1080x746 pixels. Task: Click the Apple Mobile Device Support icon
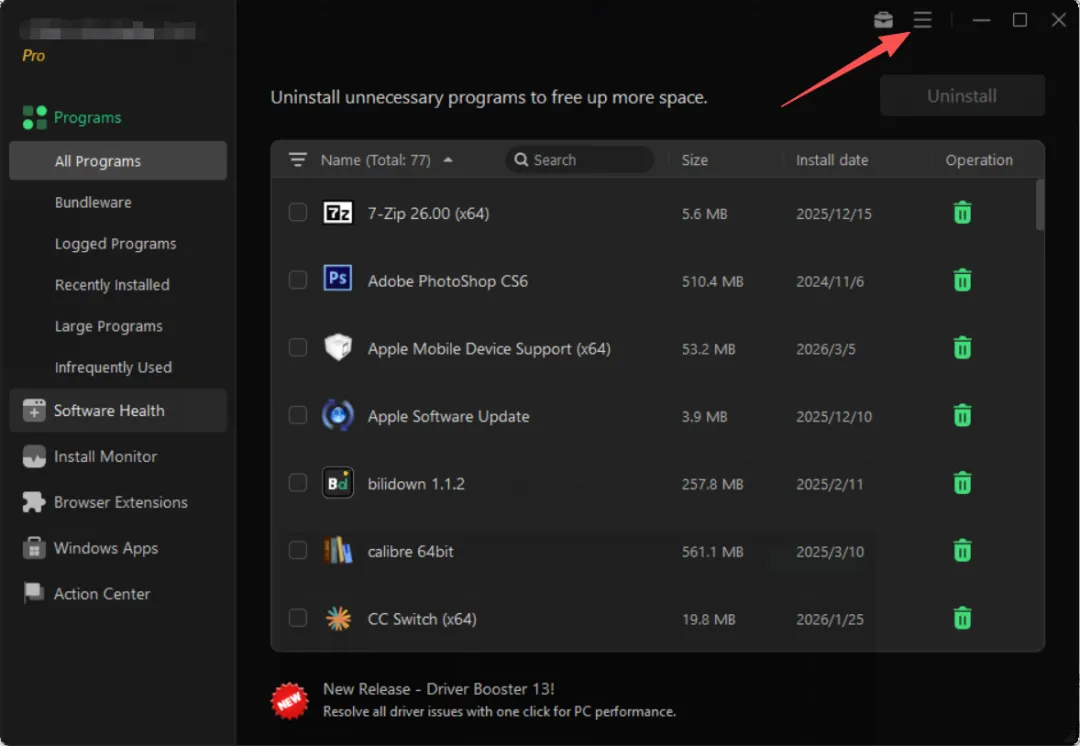[338, 347]
